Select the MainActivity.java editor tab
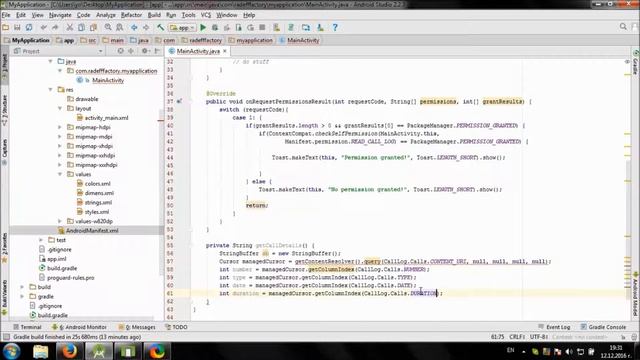This screenshot has width=640, height=360. 198,51
